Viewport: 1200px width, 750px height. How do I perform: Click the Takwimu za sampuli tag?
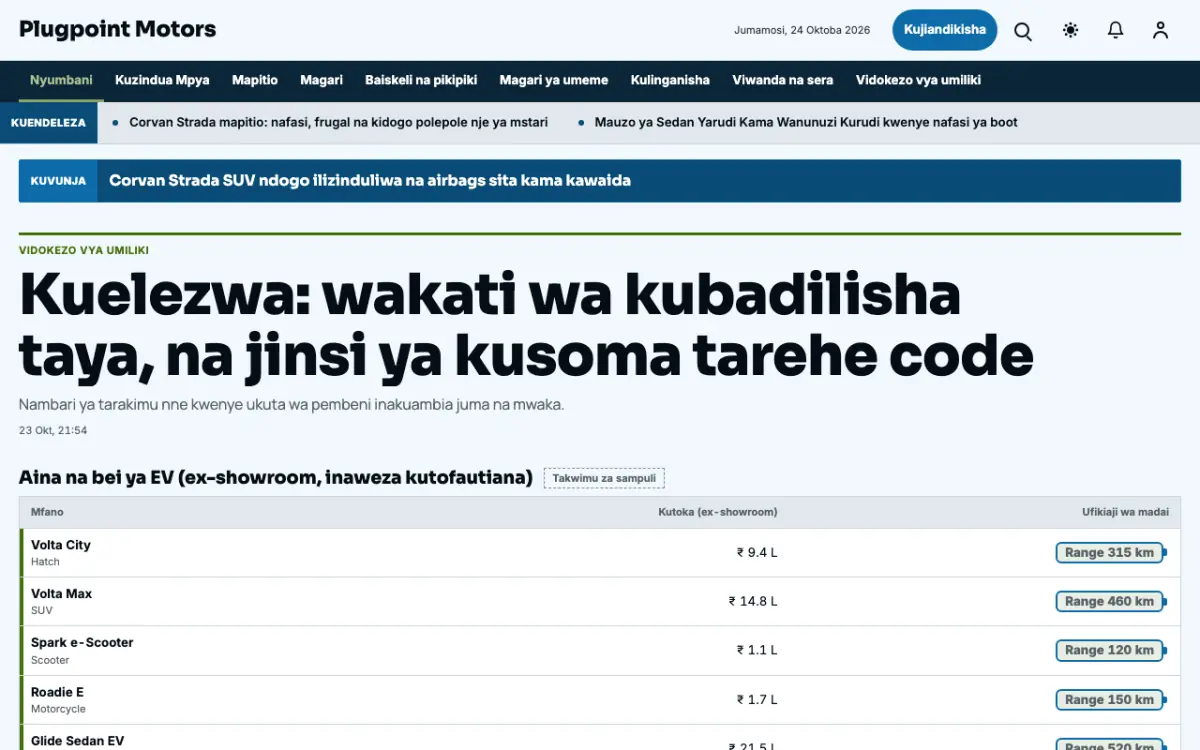[x=604, y=478]
